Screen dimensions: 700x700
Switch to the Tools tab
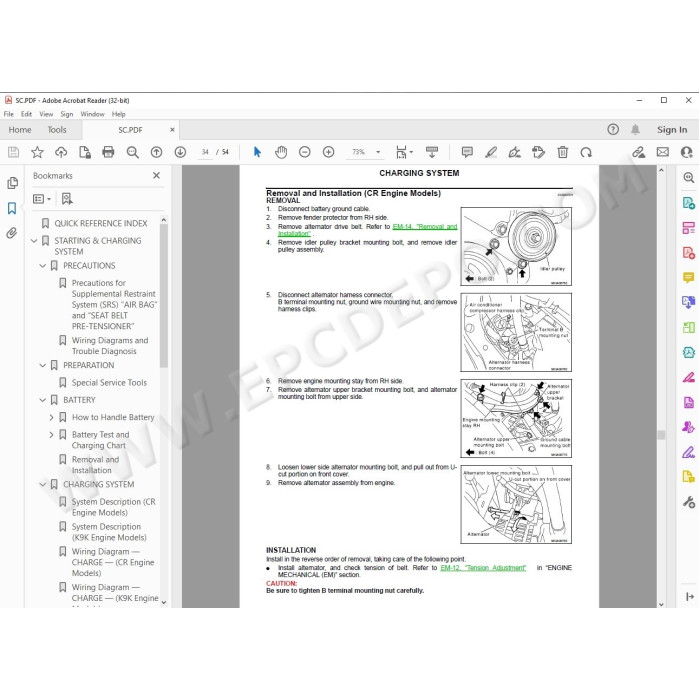[57, 130]
